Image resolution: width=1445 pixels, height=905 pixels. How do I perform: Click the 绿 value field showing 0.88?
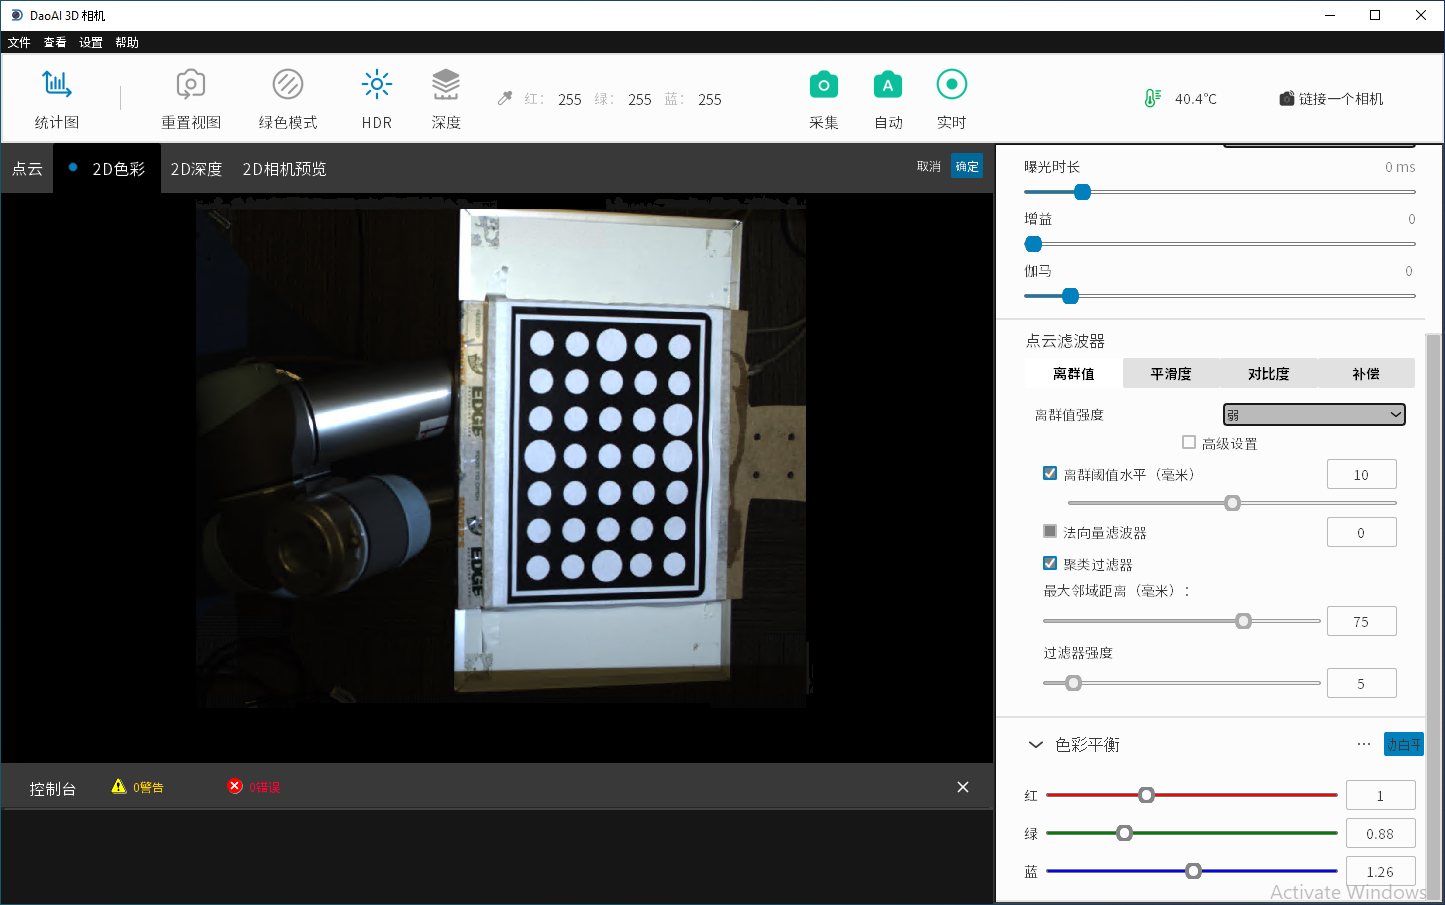click(1380, 833)
